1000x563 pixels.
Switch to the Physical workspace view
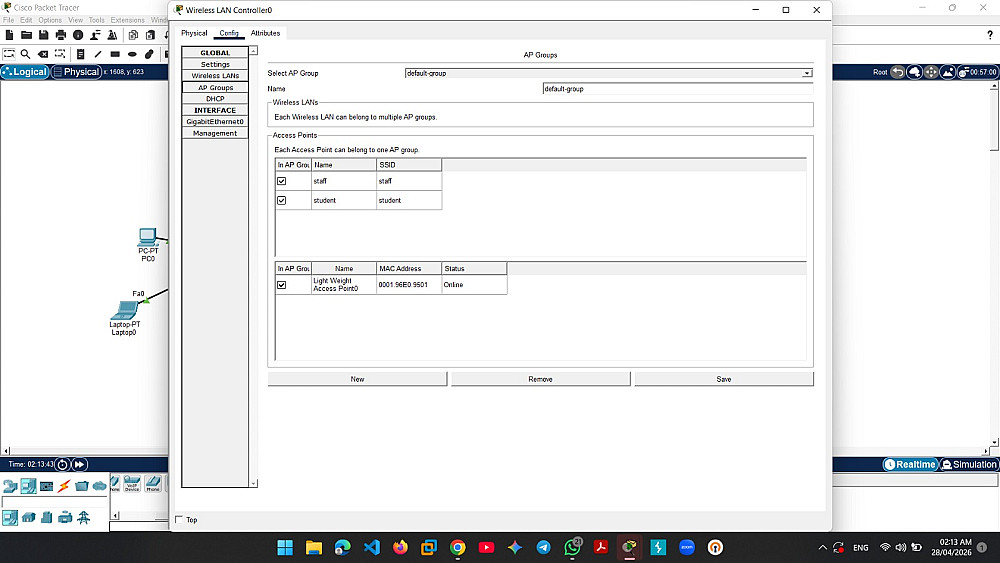[x=76, y=72]
